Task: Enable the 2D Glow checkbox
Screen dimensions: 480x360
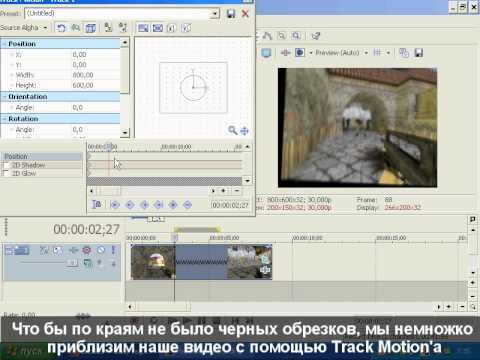Action: [x=6, y=173]
